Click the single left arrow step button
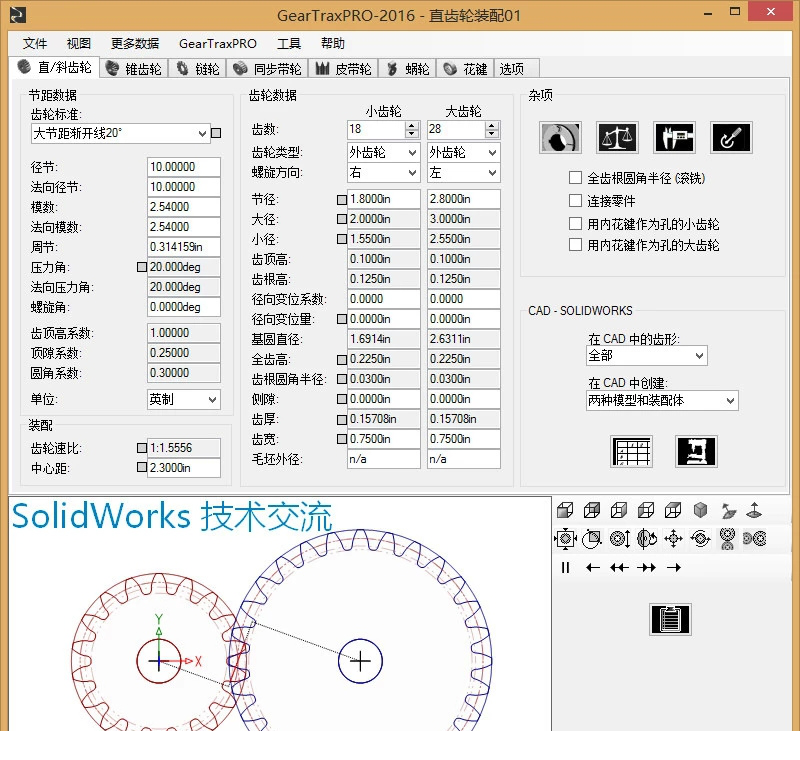The height and width of the screenshot is (760, 800). [592, 567]
